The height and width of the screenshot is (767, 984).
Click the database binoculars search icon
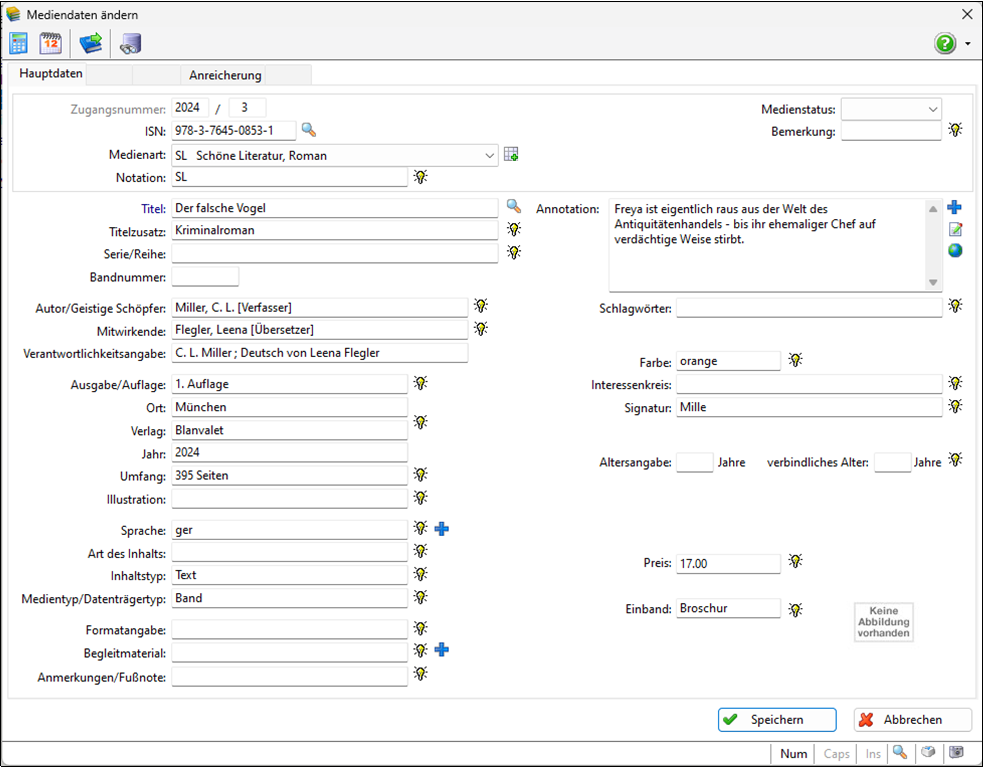coord(130,43)
